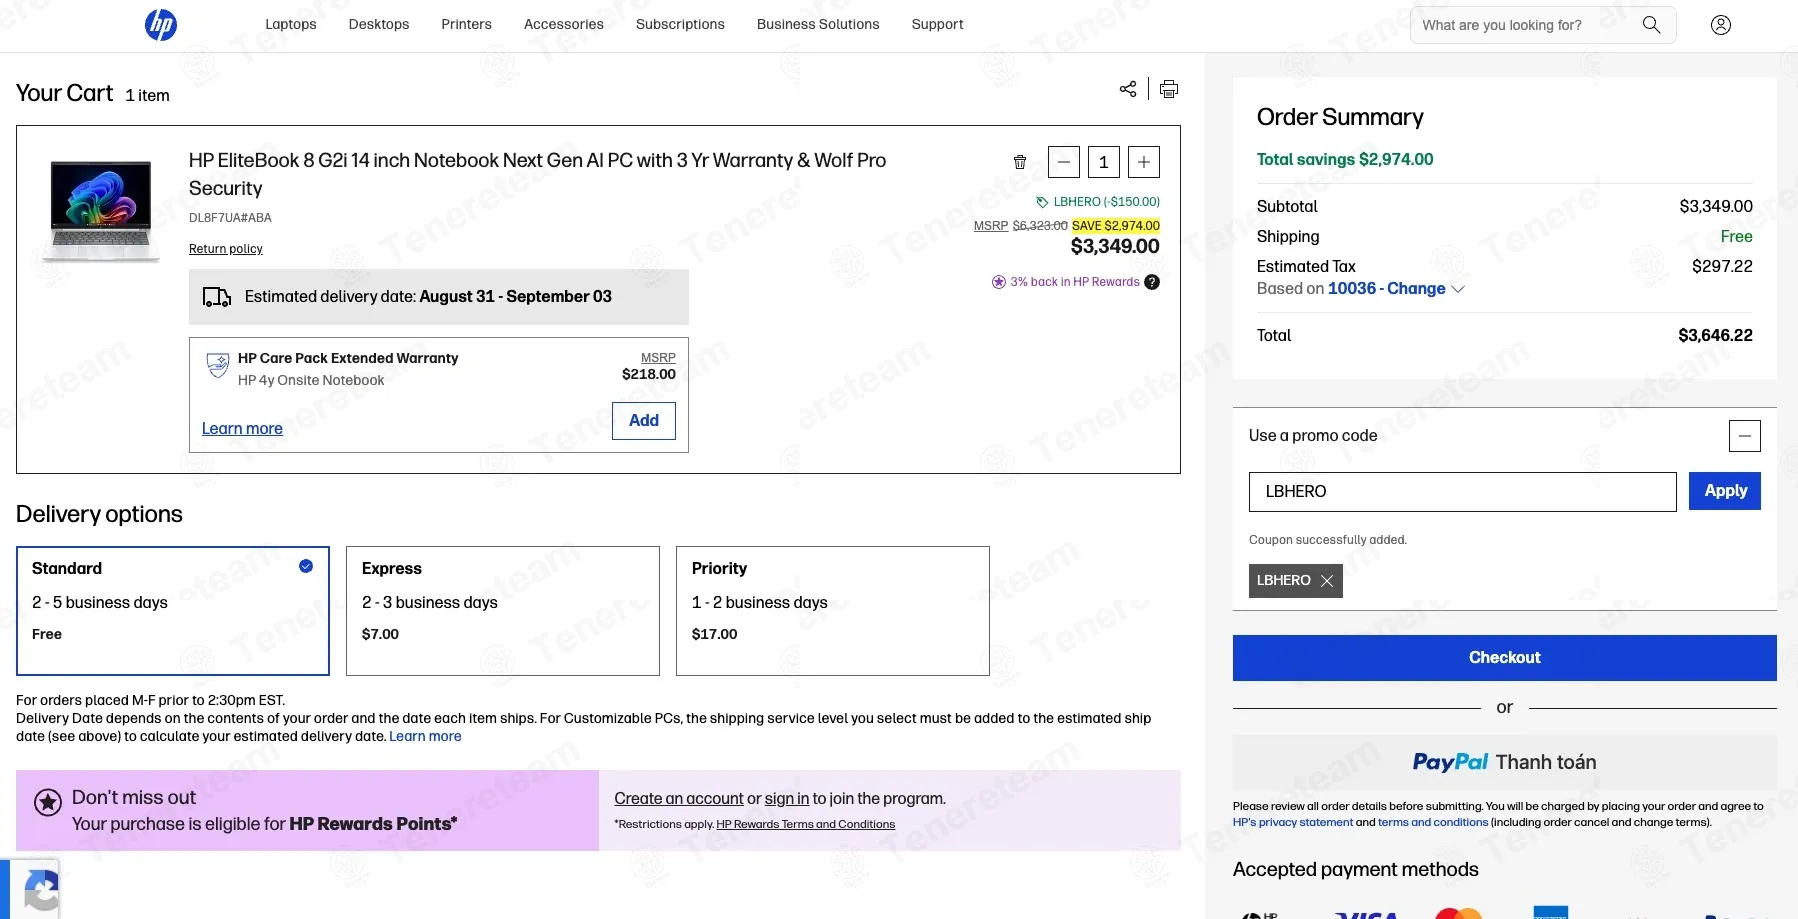The image size is (1798, 919).
Task: Change the tax ZIP code 10036
Action: [x=1396, y=289]
